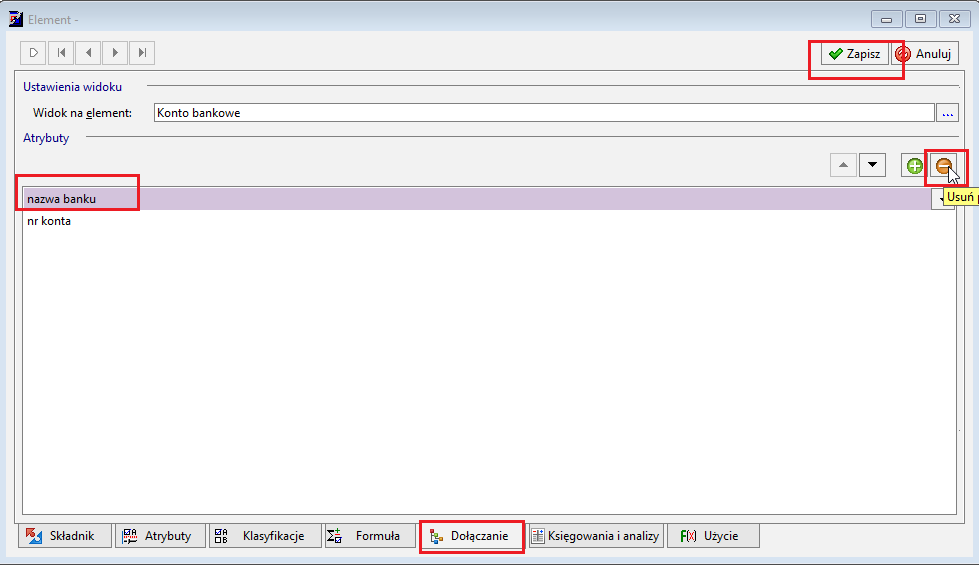
Task: Switch to the Użycie tab
Action: point(713,536)
